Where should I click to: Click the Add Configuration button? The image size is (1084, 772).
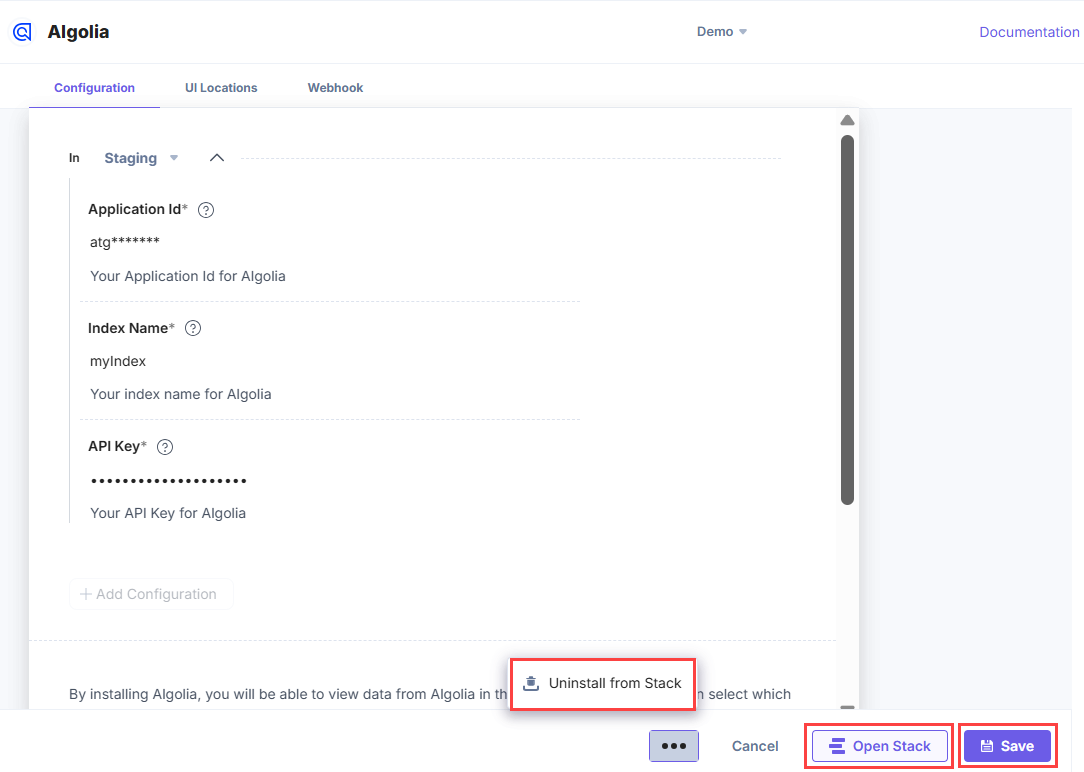151,594
